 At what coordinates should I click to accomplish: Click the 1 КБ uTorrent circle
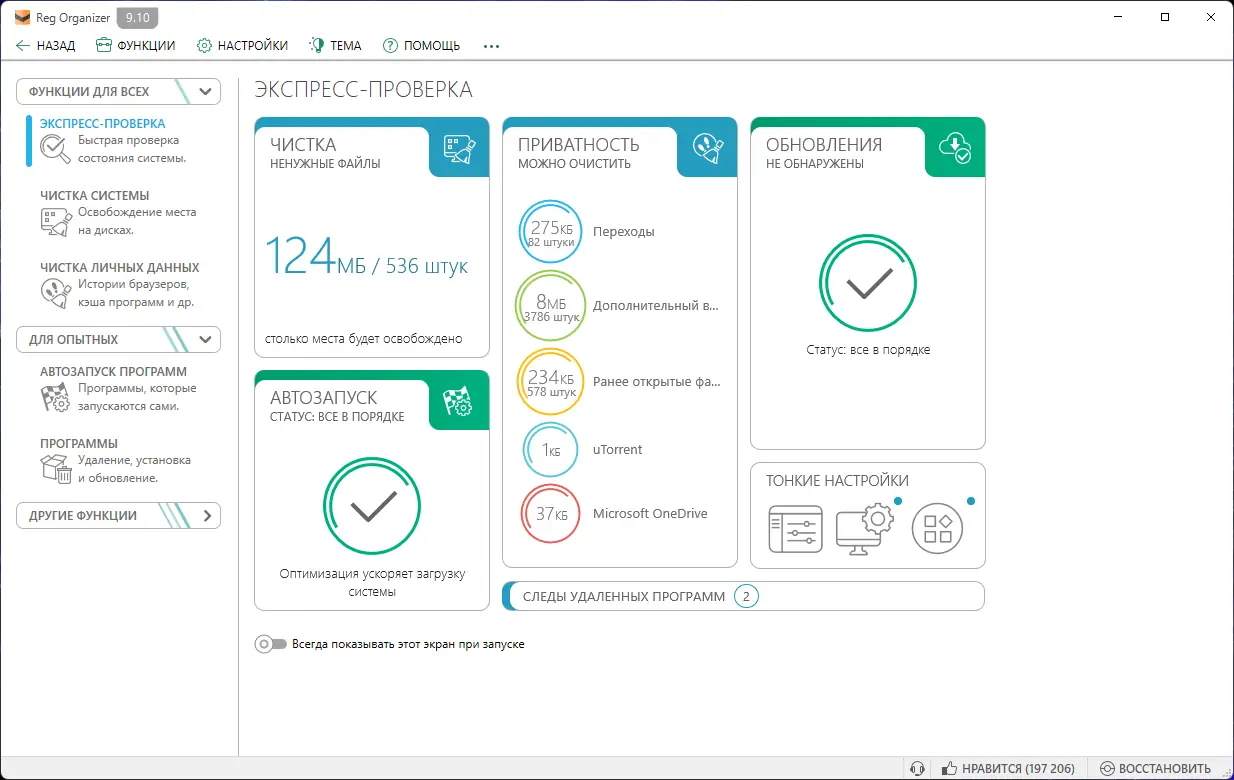click(x=551, y=450)
